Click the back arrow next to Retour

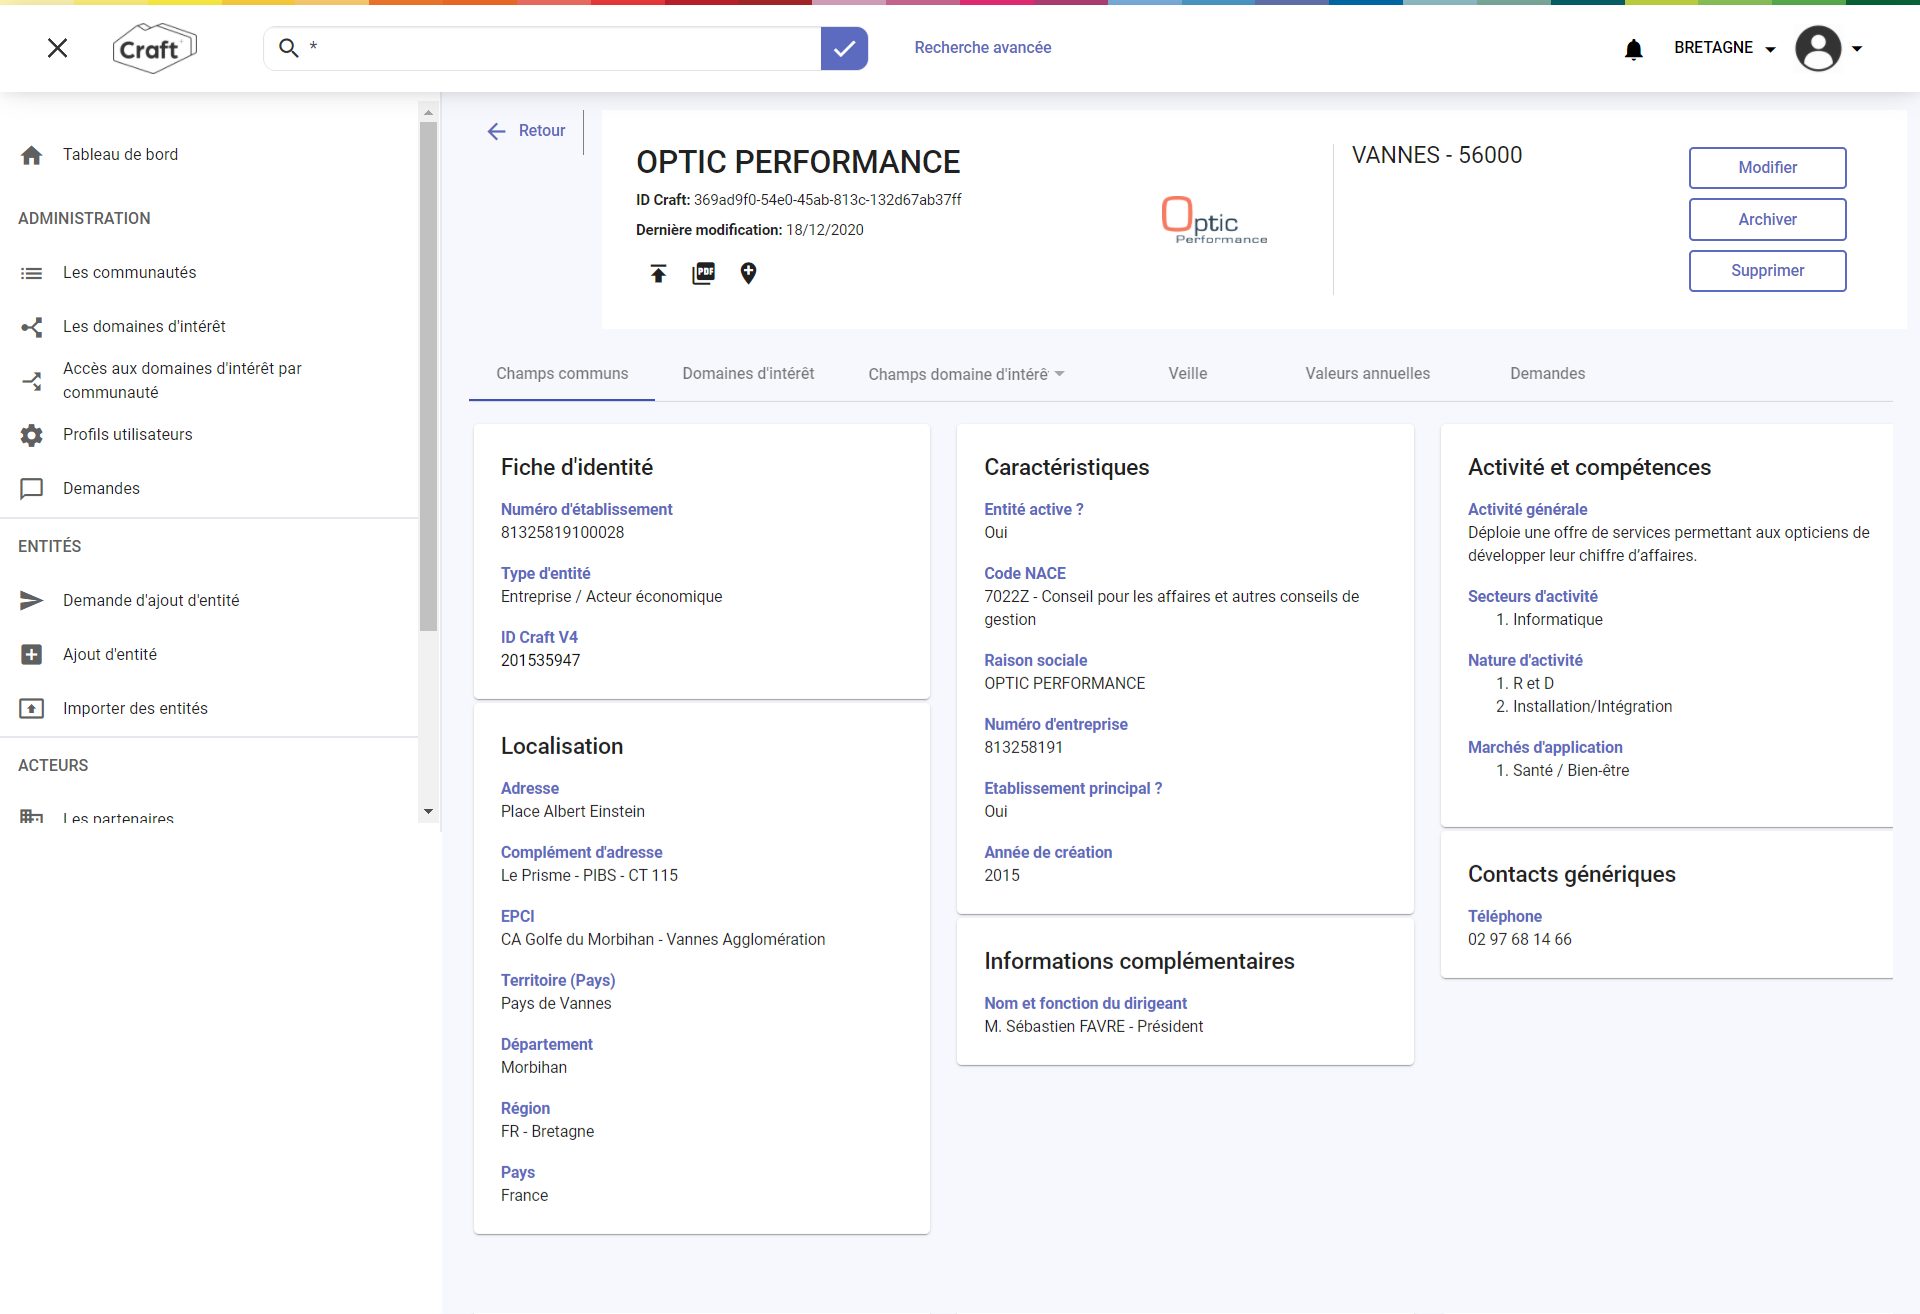(496, 131)
